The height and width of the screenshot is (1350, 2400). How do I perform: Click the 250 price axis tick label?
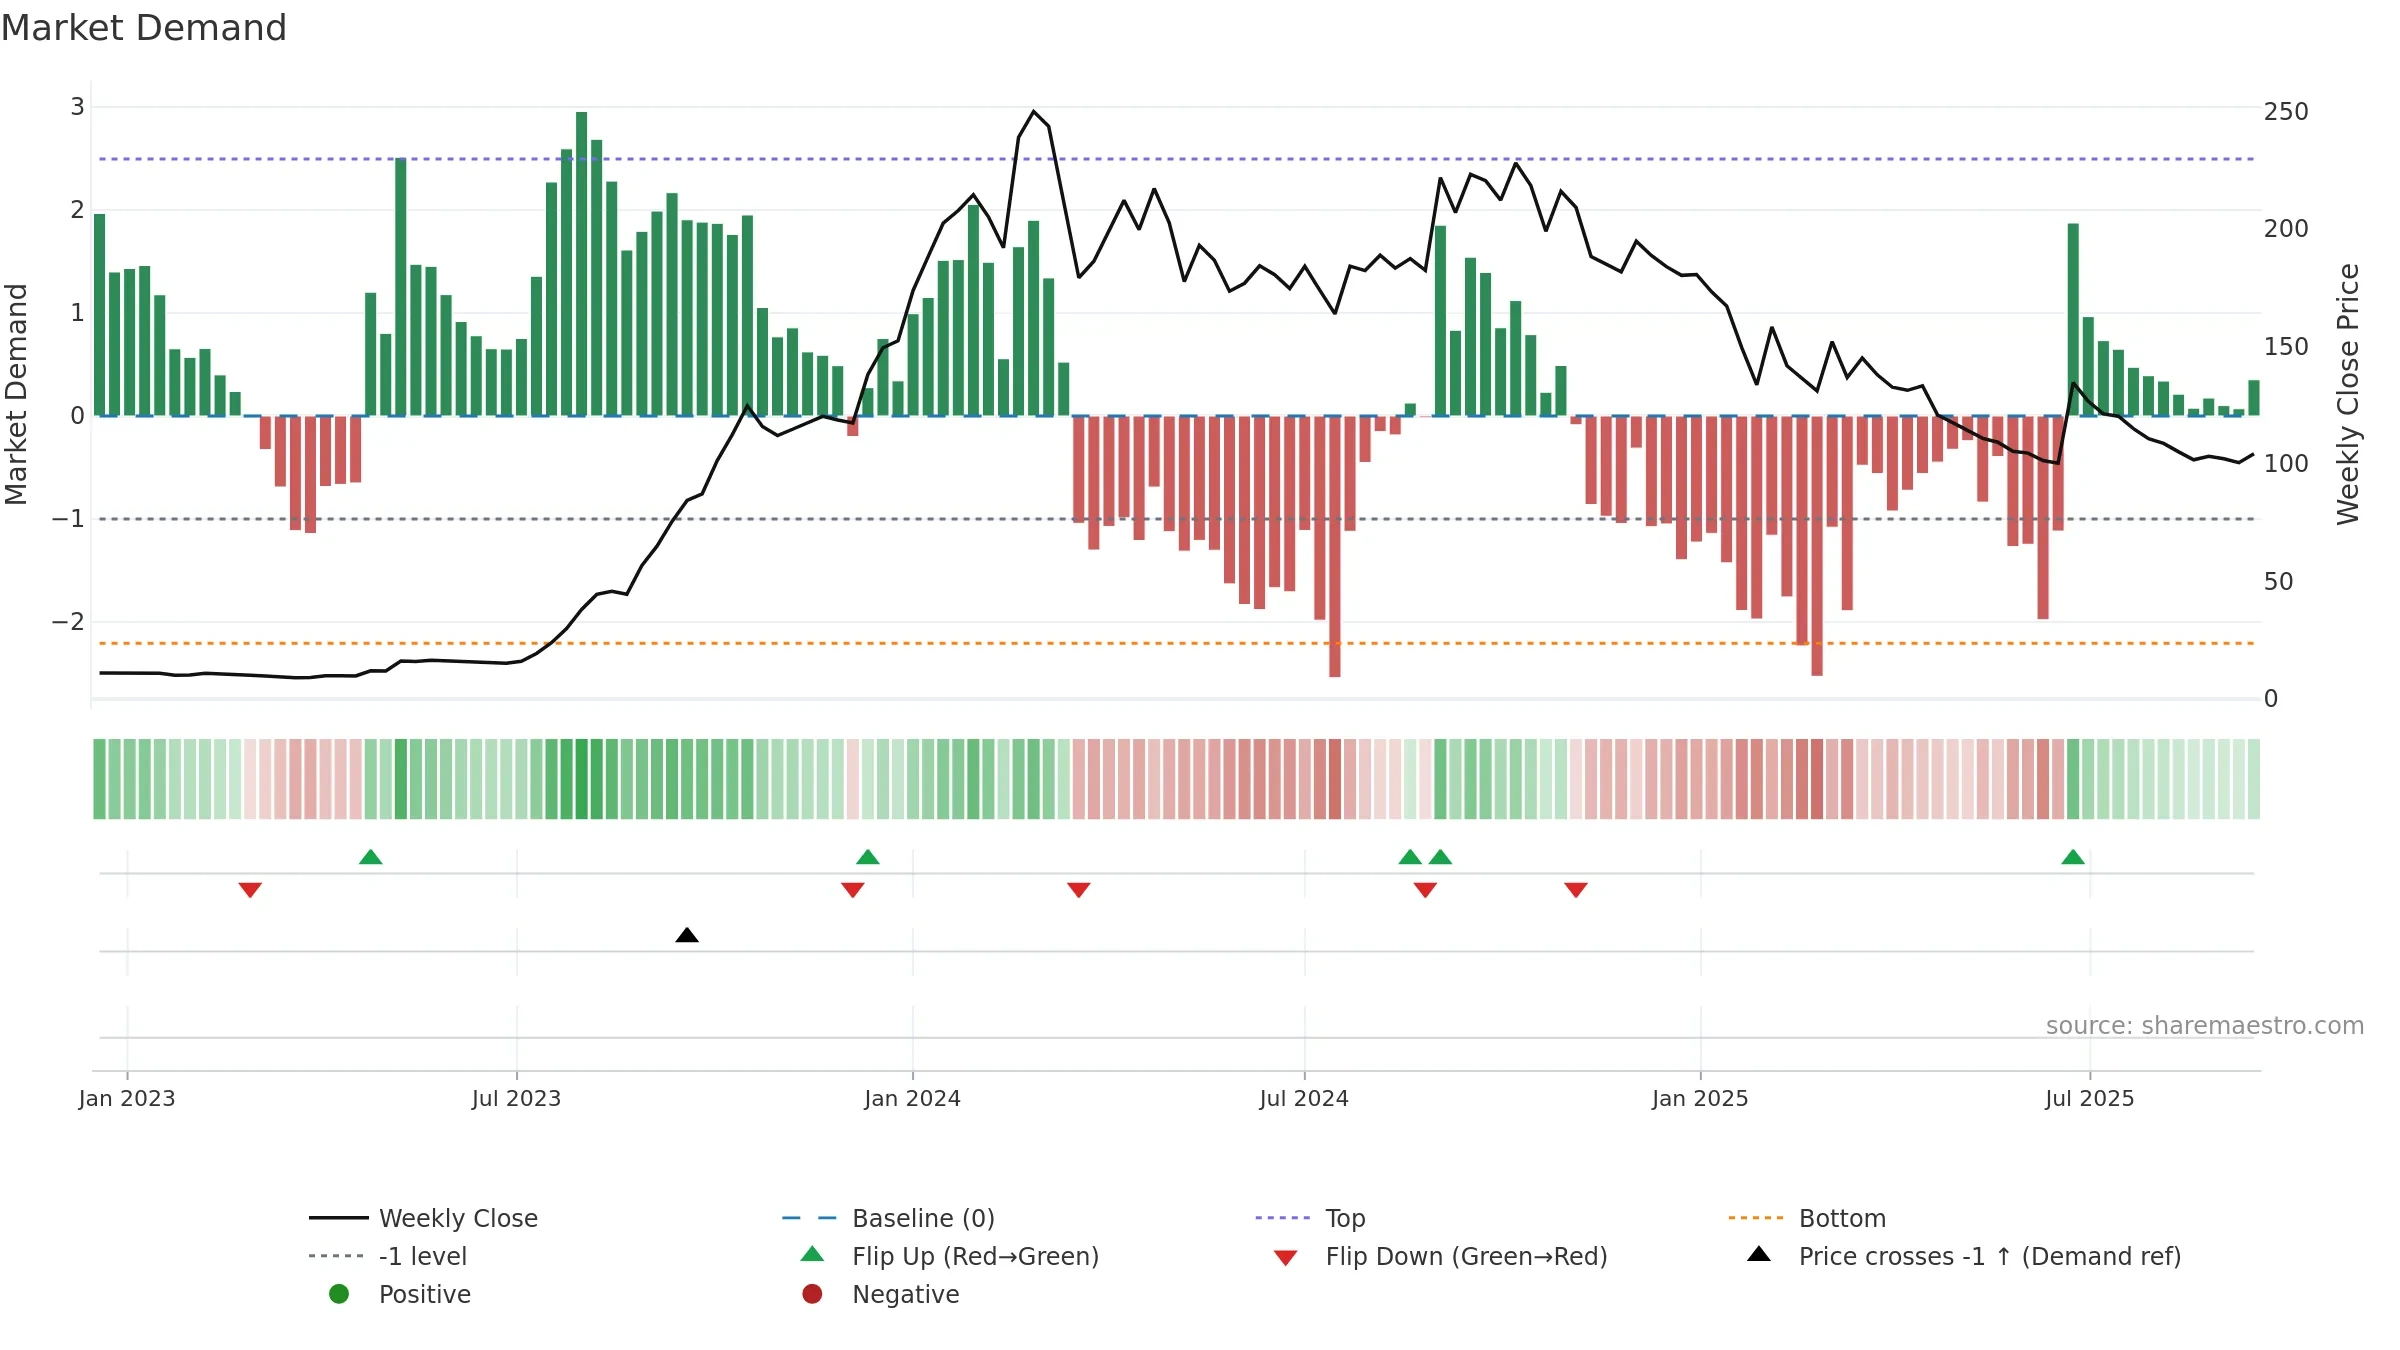pyautogui.click(x=2286, y=112)
